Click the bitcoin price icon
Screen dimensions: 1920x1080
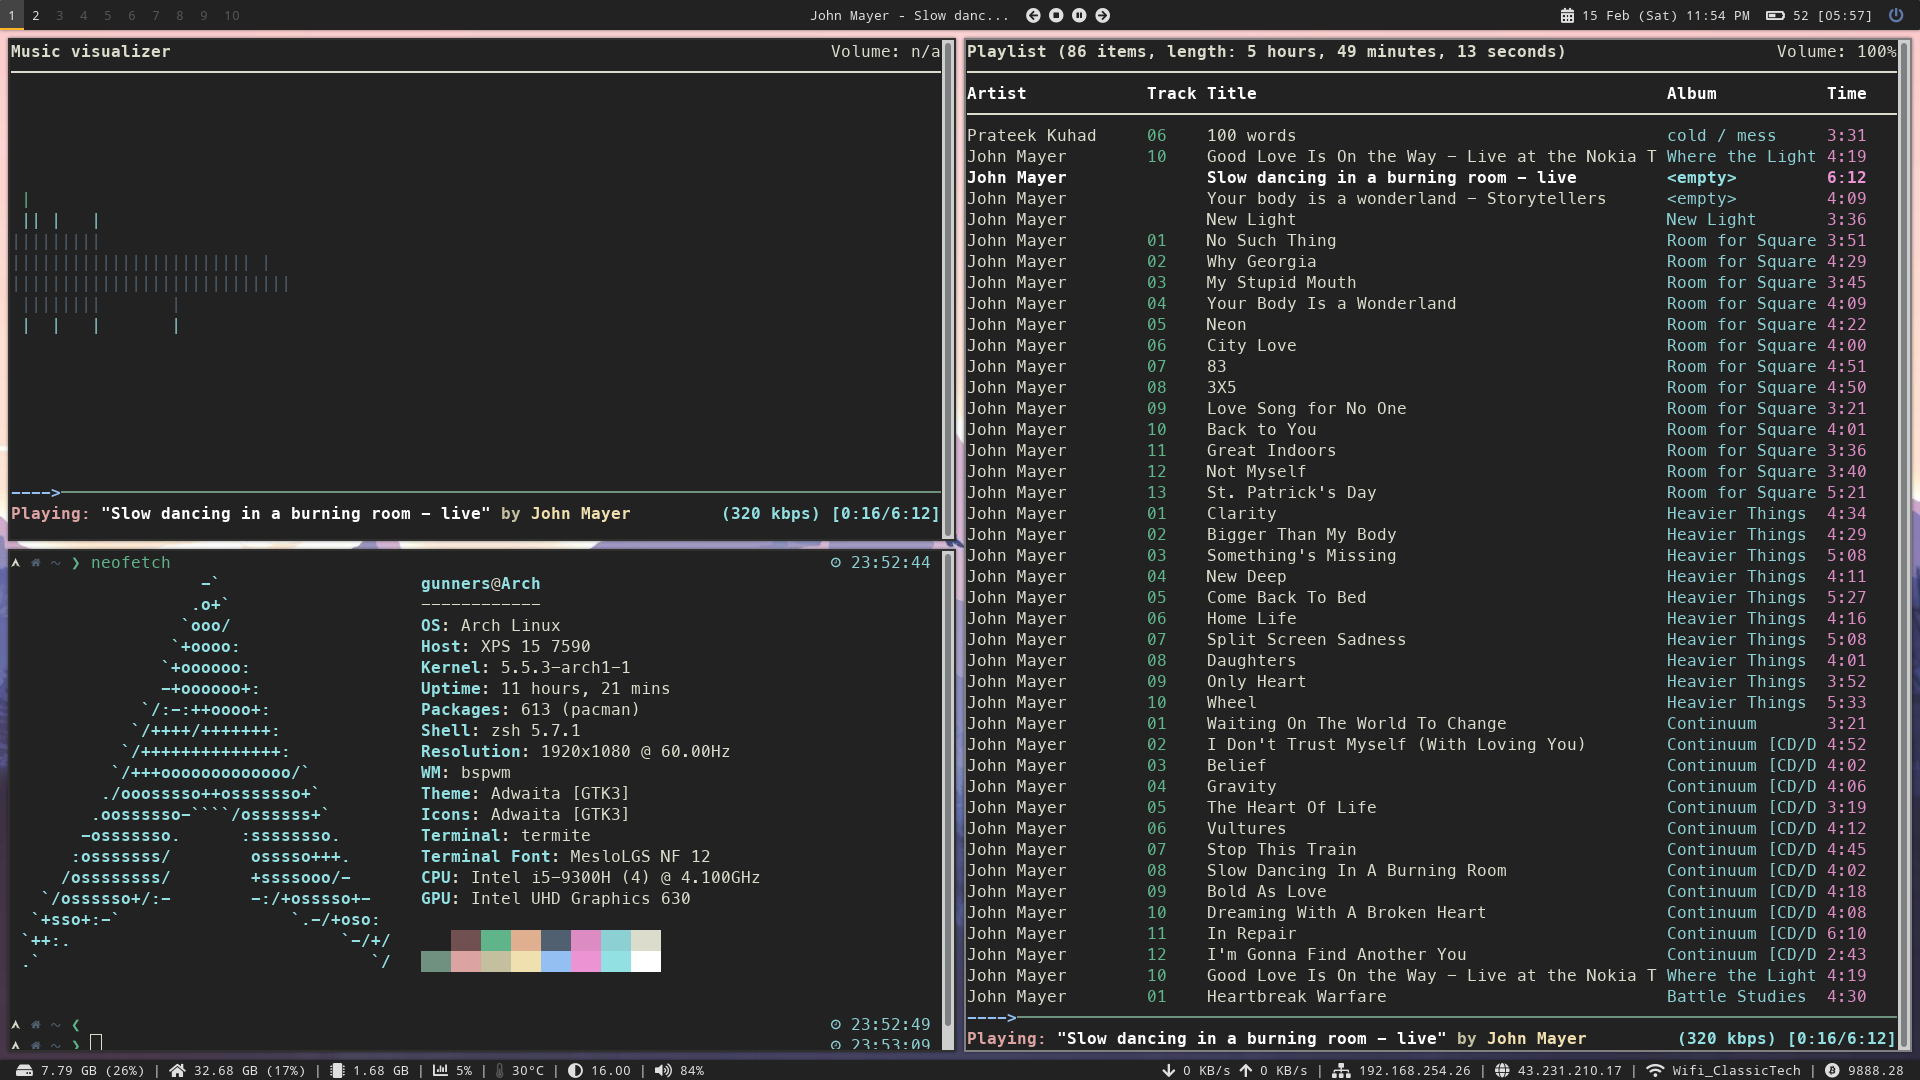1832,1070
